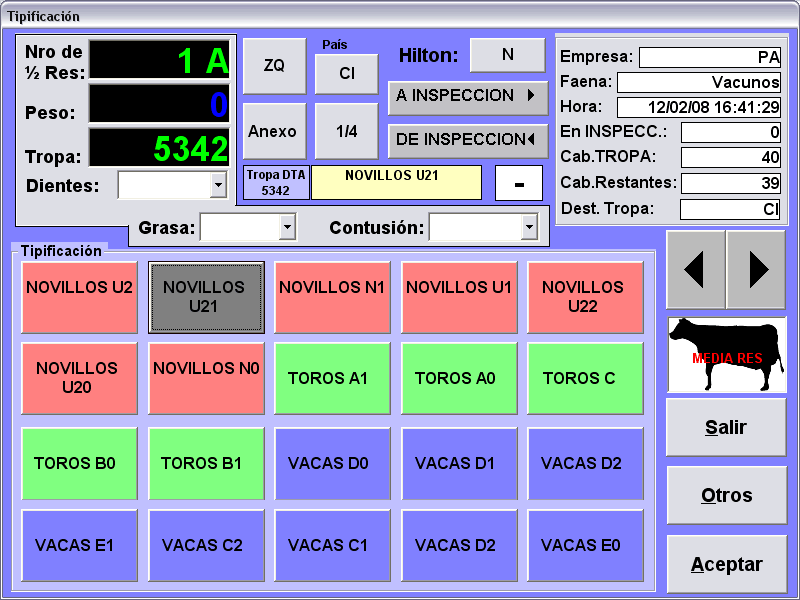This screenshot has height=600, width=800.
Task: Toggle the Anexo button
Action: pos(273,131)
